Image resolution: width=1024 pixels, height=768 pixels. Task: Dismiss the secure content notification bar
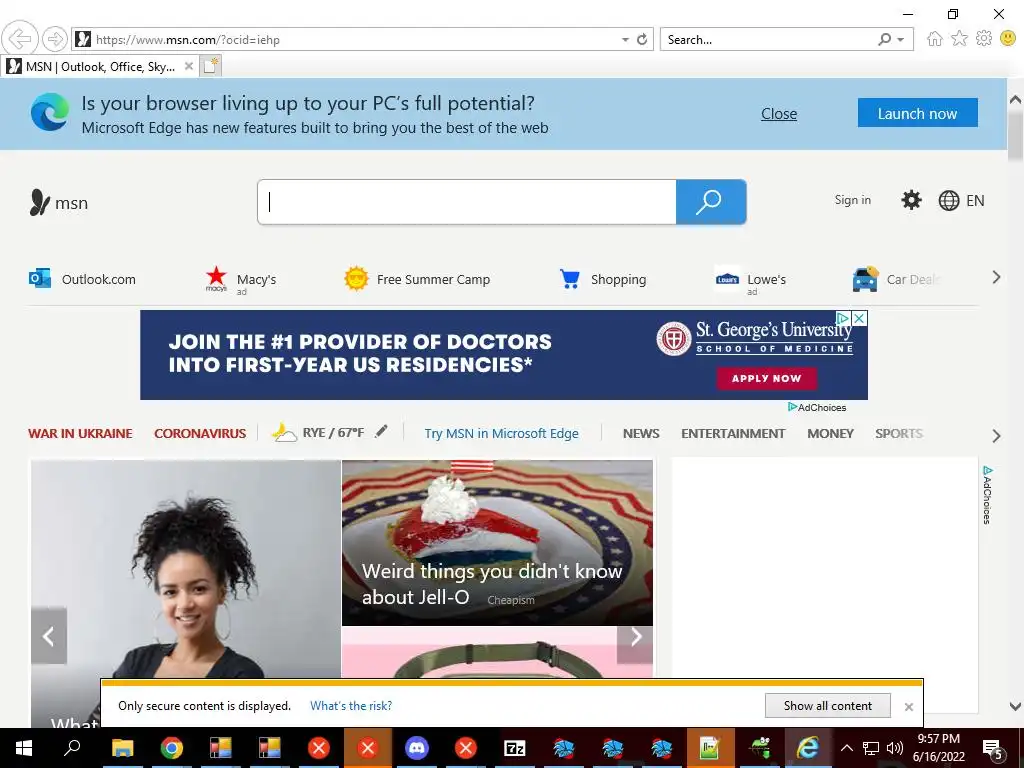click(x=908, y=707)
